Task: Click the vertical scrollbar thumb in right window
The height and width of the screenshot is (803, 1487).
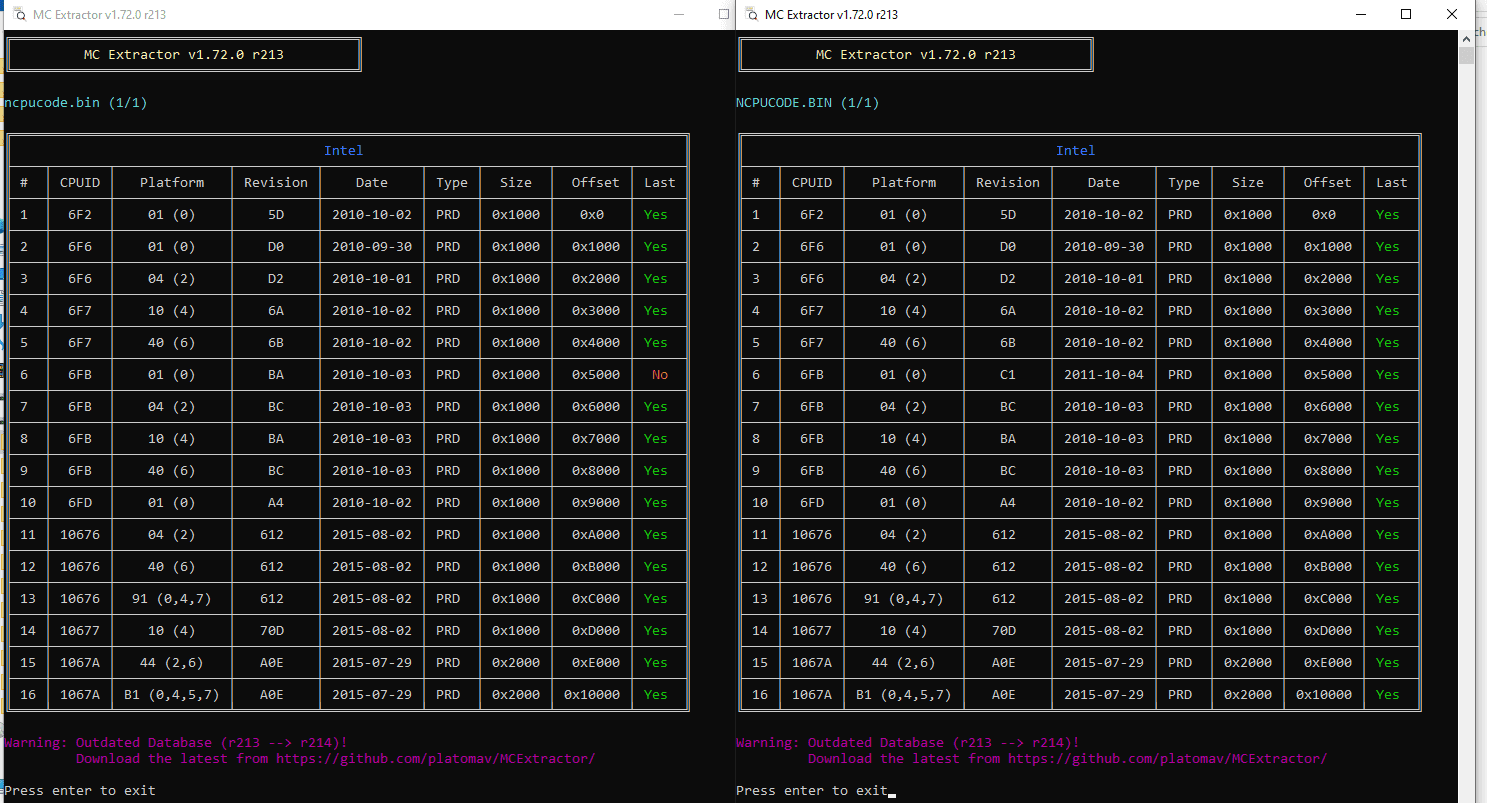Action: click(x=1466, y=55)
